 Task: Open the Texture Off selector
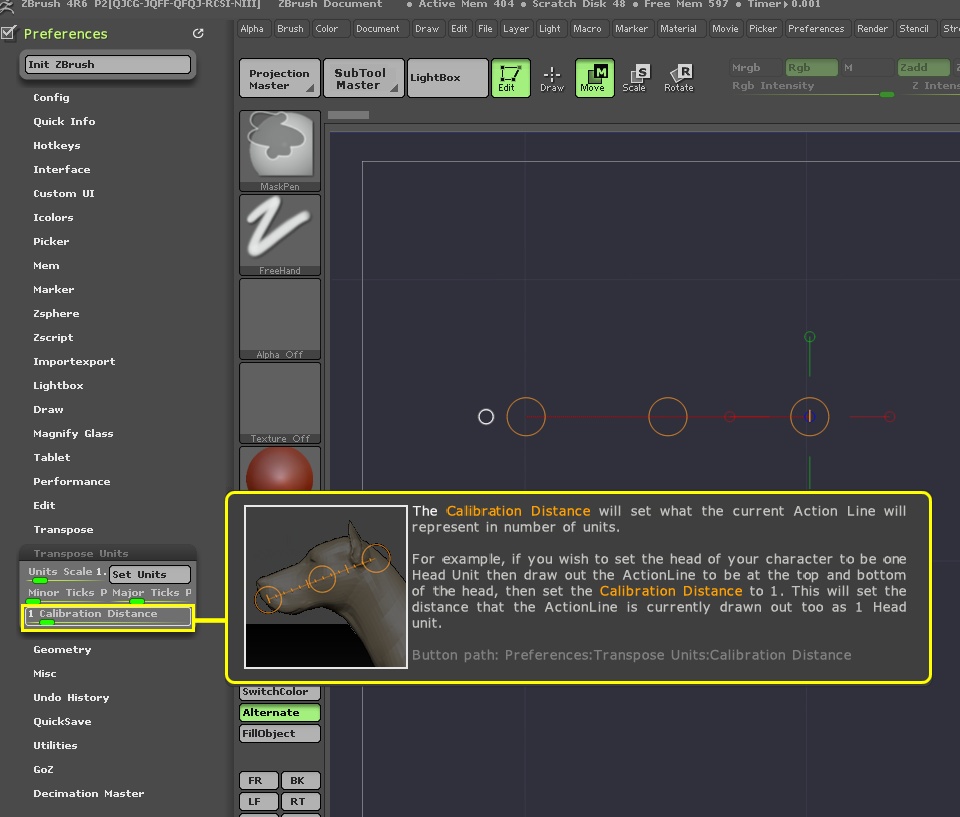pos(280,403)
